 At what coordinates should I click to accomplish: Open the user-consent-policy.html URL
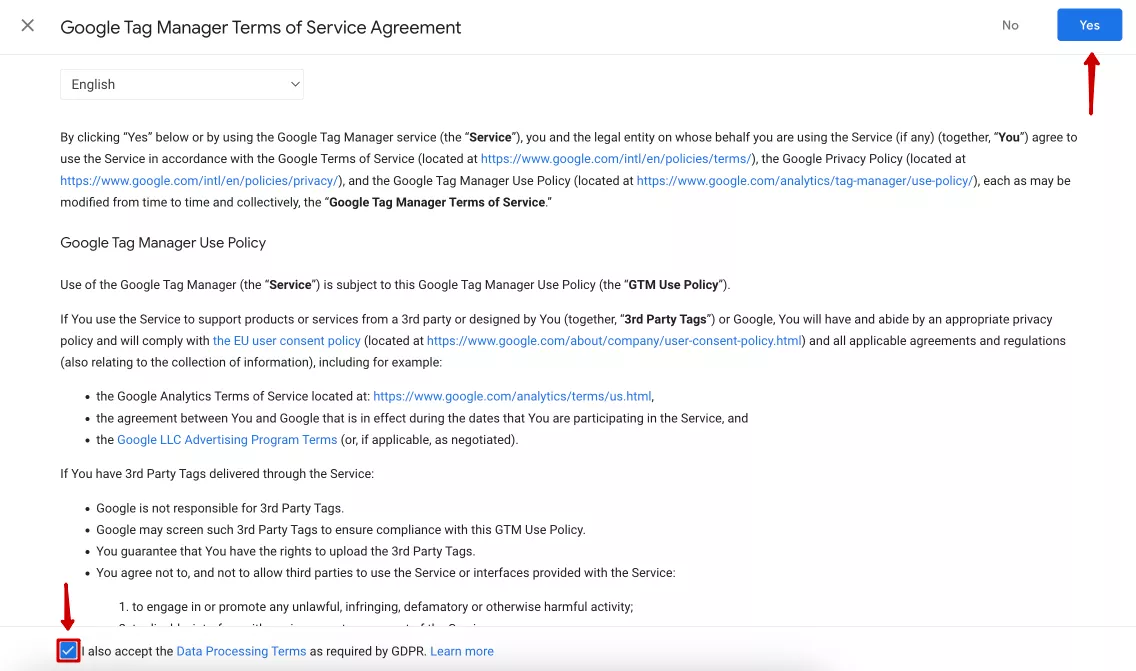614,341
